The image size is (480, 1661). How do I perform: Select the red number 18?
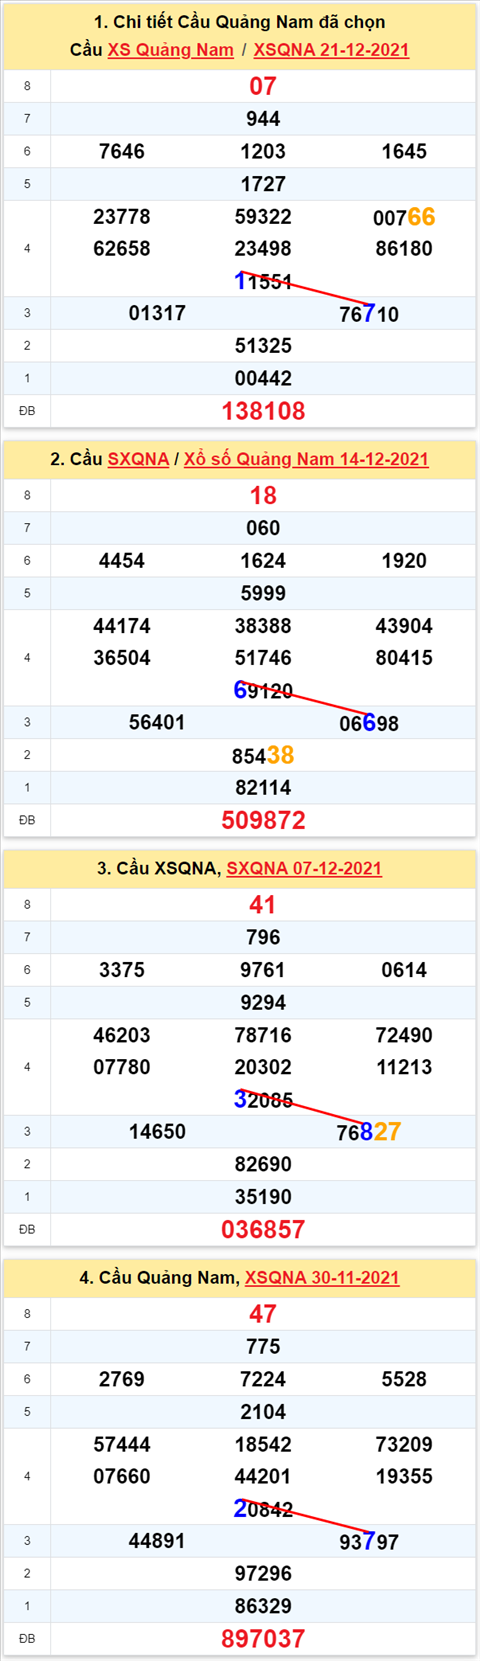pyautogui.click(x=263, y=495)
